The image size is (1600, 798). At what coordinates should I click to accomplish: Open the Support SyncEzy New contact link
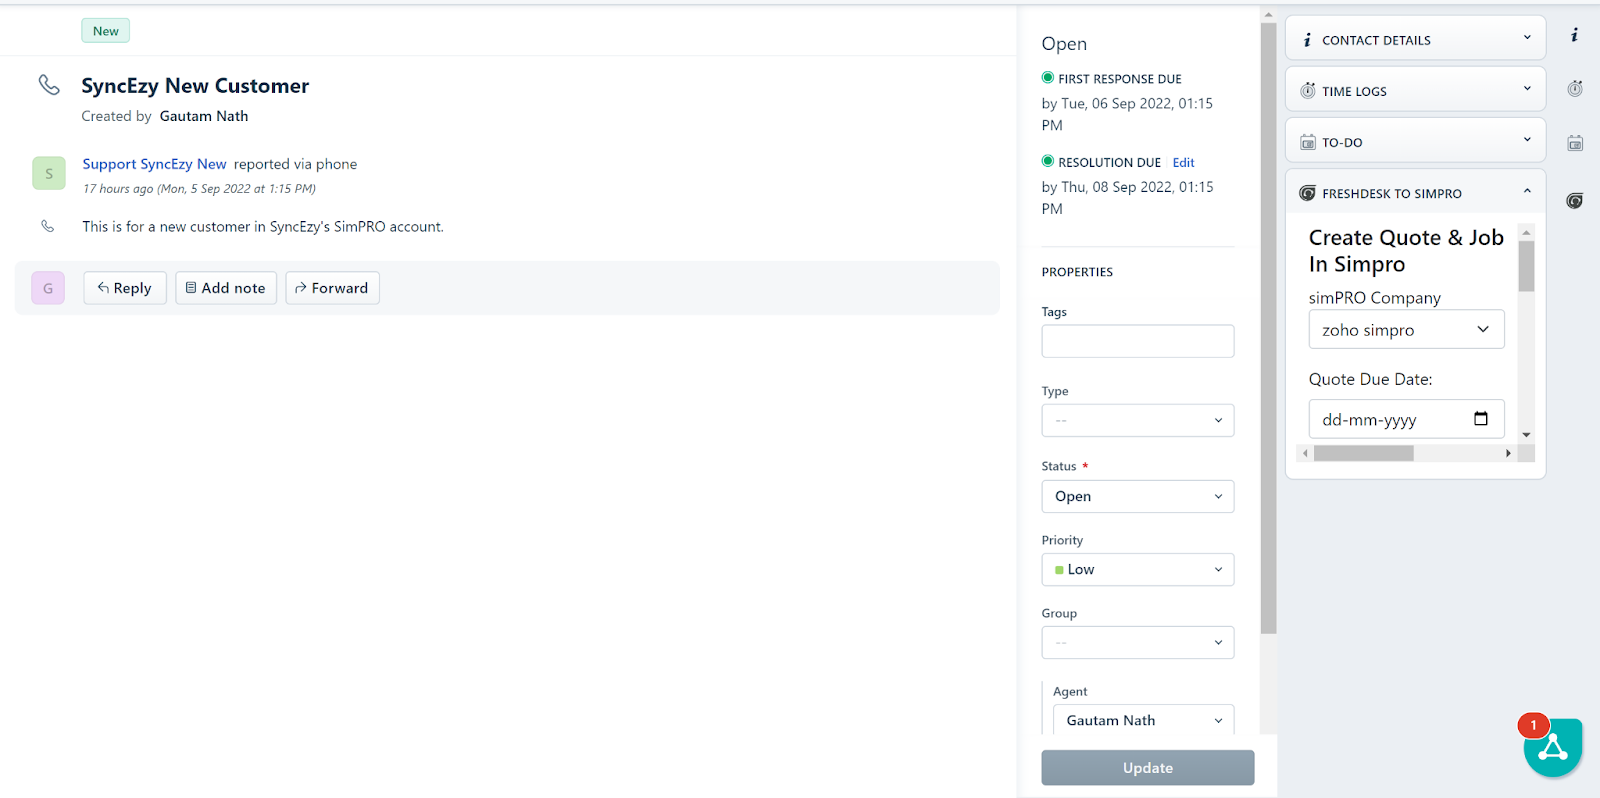(x=154, y=164)
